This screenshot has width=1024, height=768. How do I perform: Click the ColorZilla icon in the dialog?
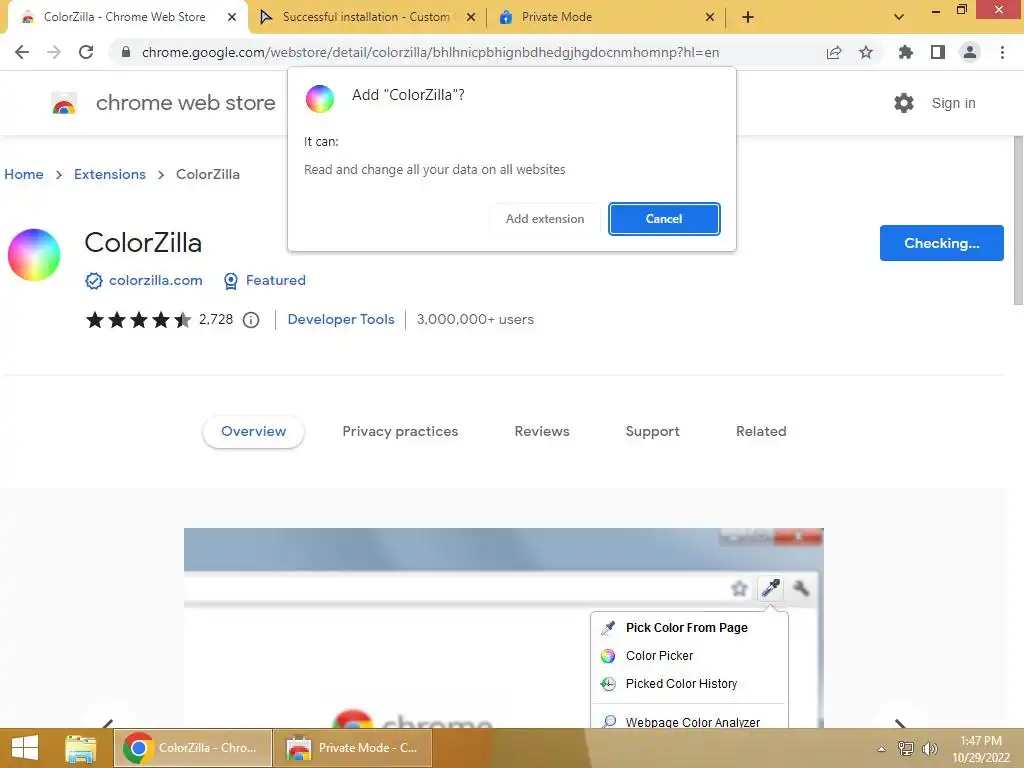[320, 99]
